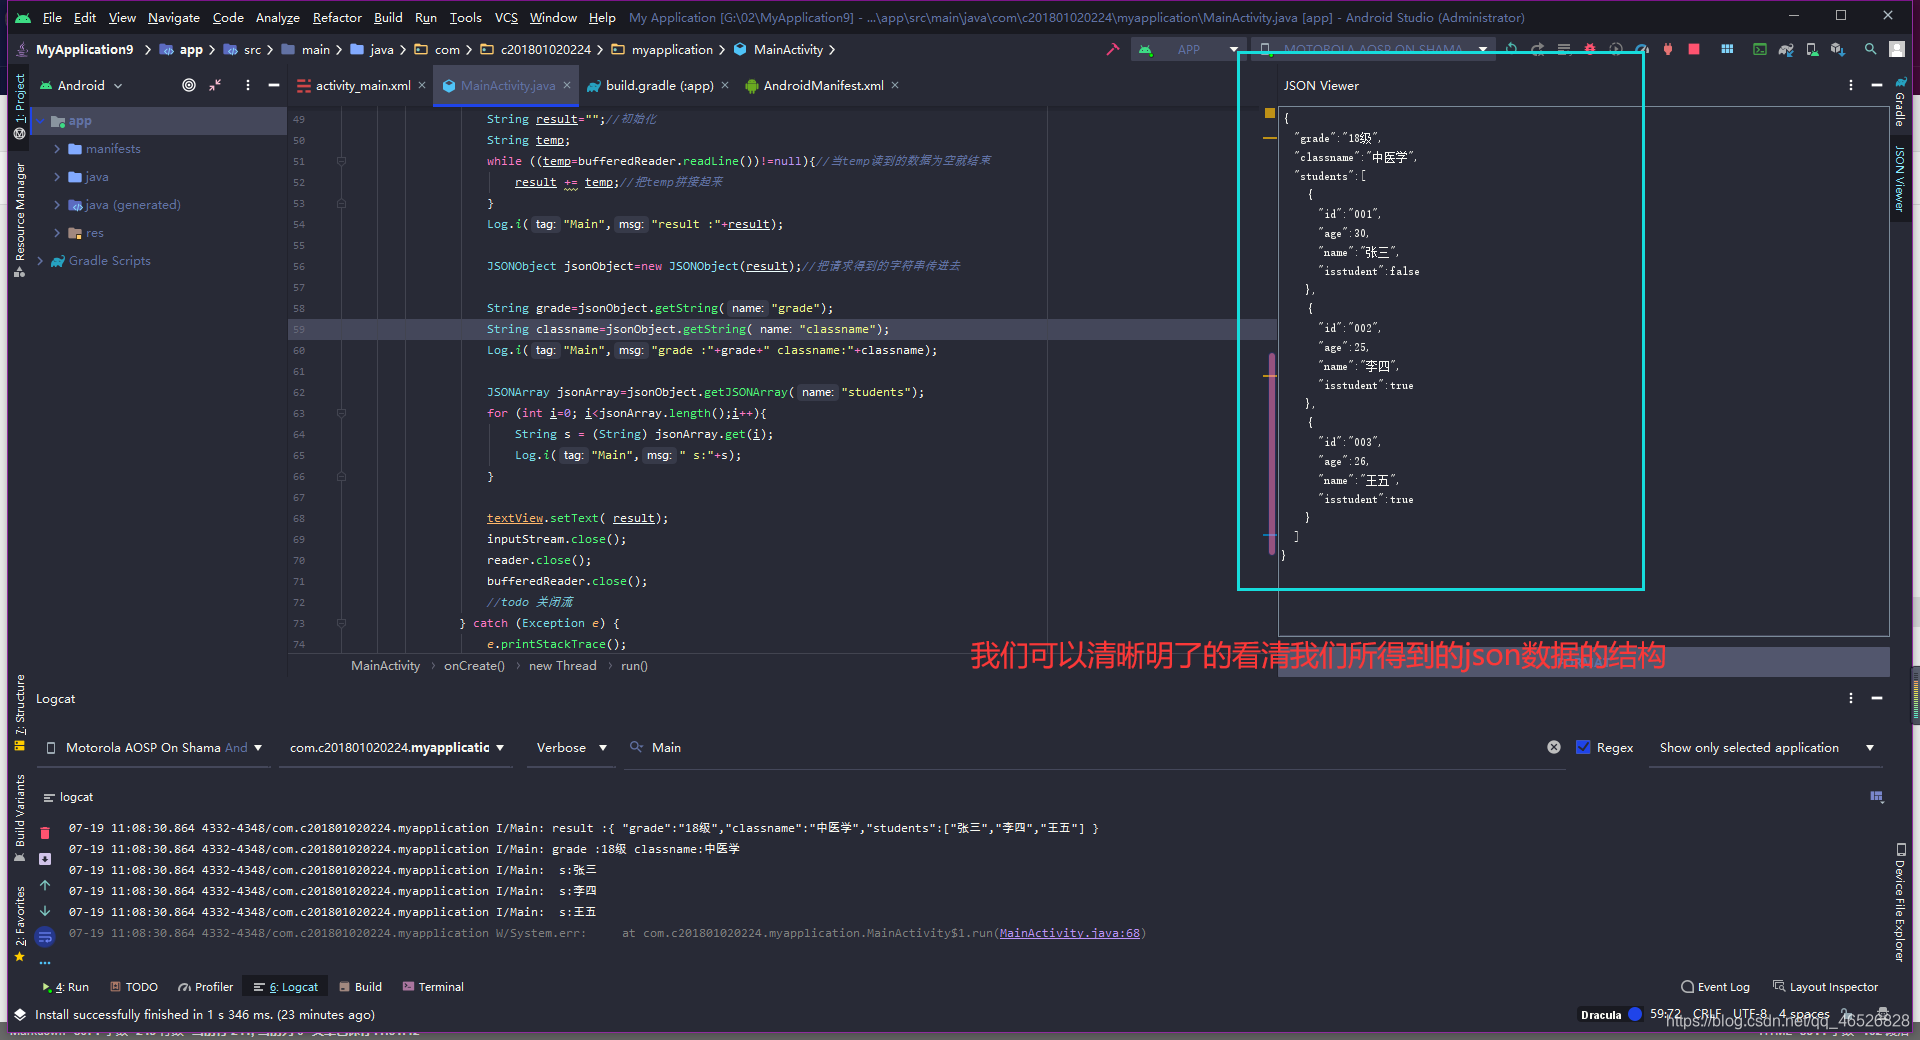The height and width of the screenshot is (1040, 1920).
Task: Click Scroll to the end logcat icon
Action: [45, 859]
